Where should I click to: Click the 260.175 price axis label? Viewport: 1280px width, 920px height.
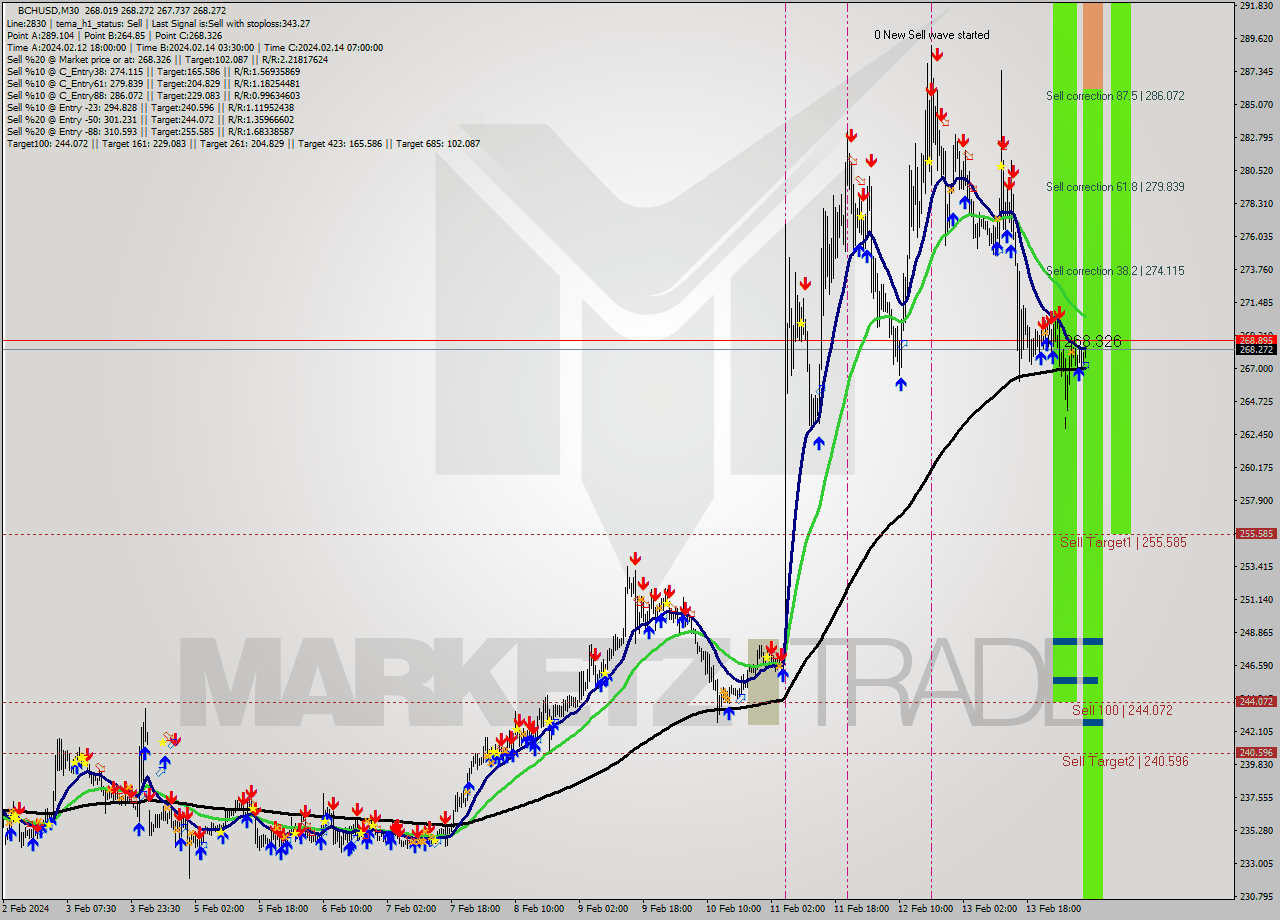point(1256,468)
